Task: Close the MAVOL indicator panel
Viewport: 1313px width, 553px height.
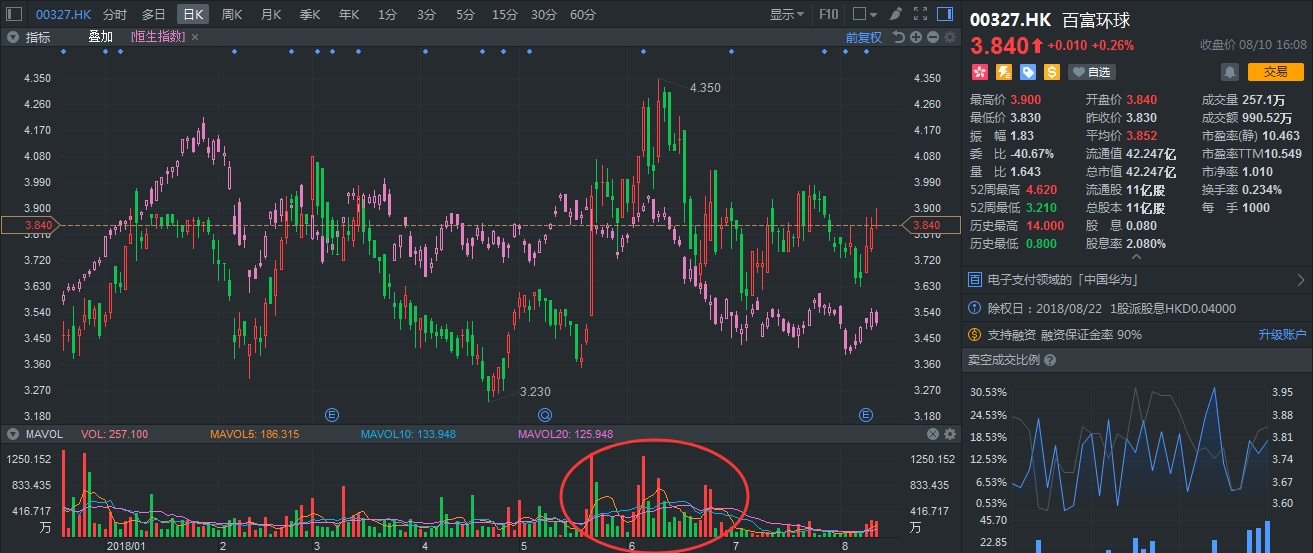Action: [x=933, y=434]
